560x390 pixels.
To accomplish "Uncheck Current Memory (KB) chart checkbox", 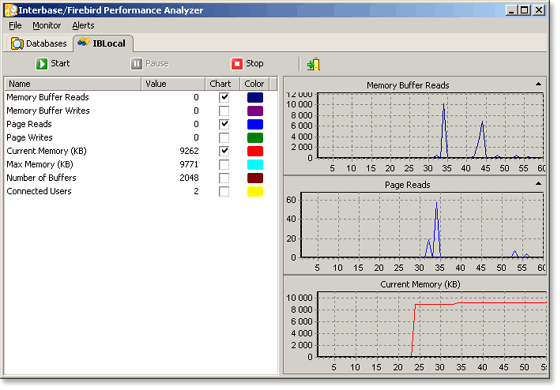I will (224, 151).
